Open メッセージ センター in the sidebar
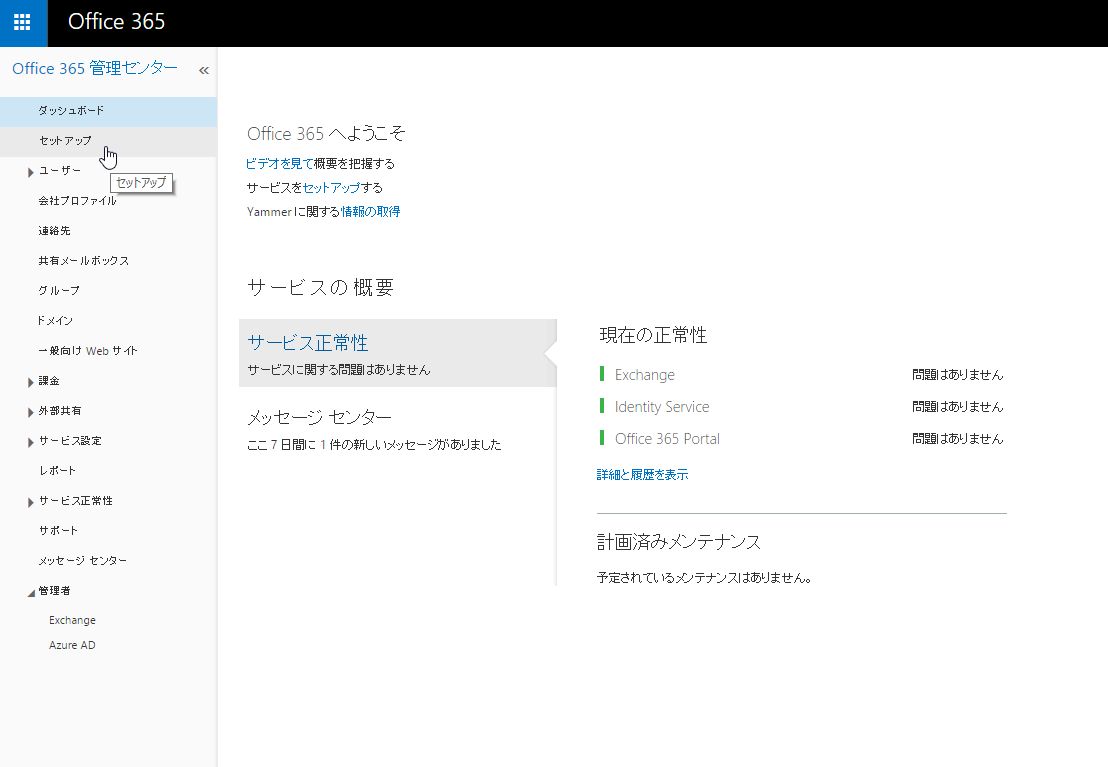 coord(83,561)
